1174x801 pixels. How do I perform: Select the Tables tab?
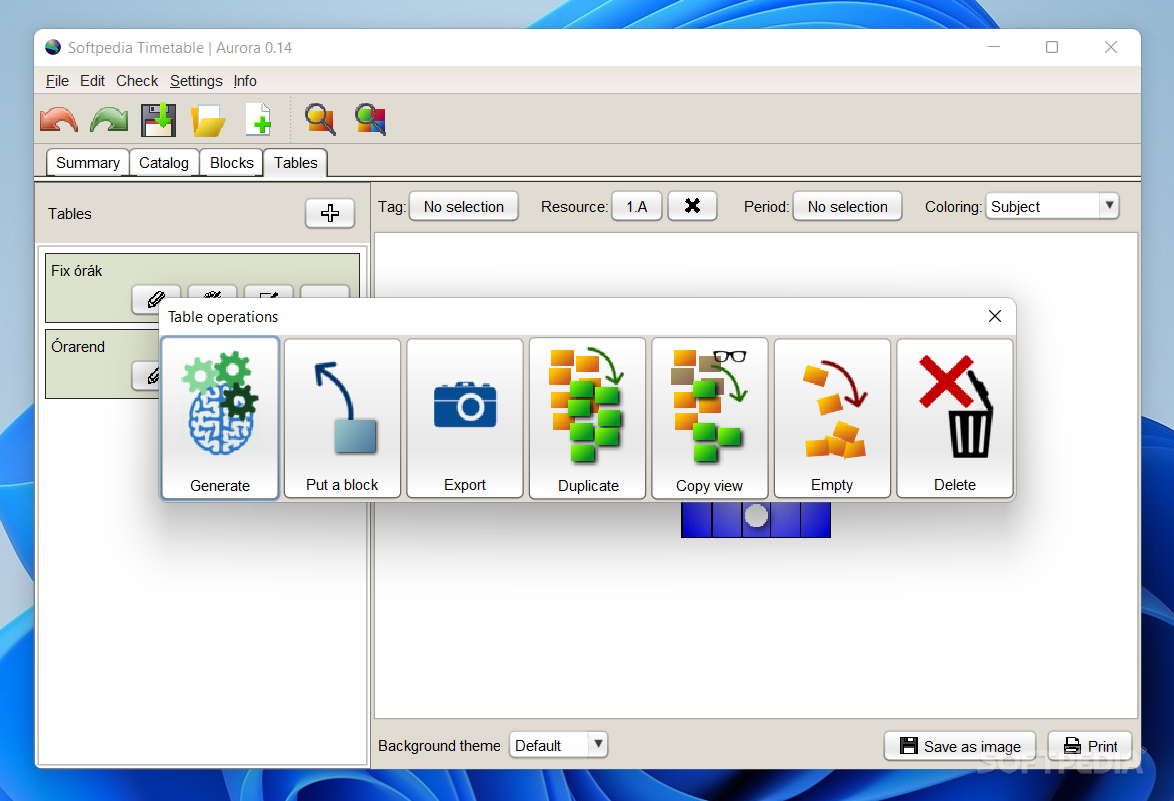296,162
